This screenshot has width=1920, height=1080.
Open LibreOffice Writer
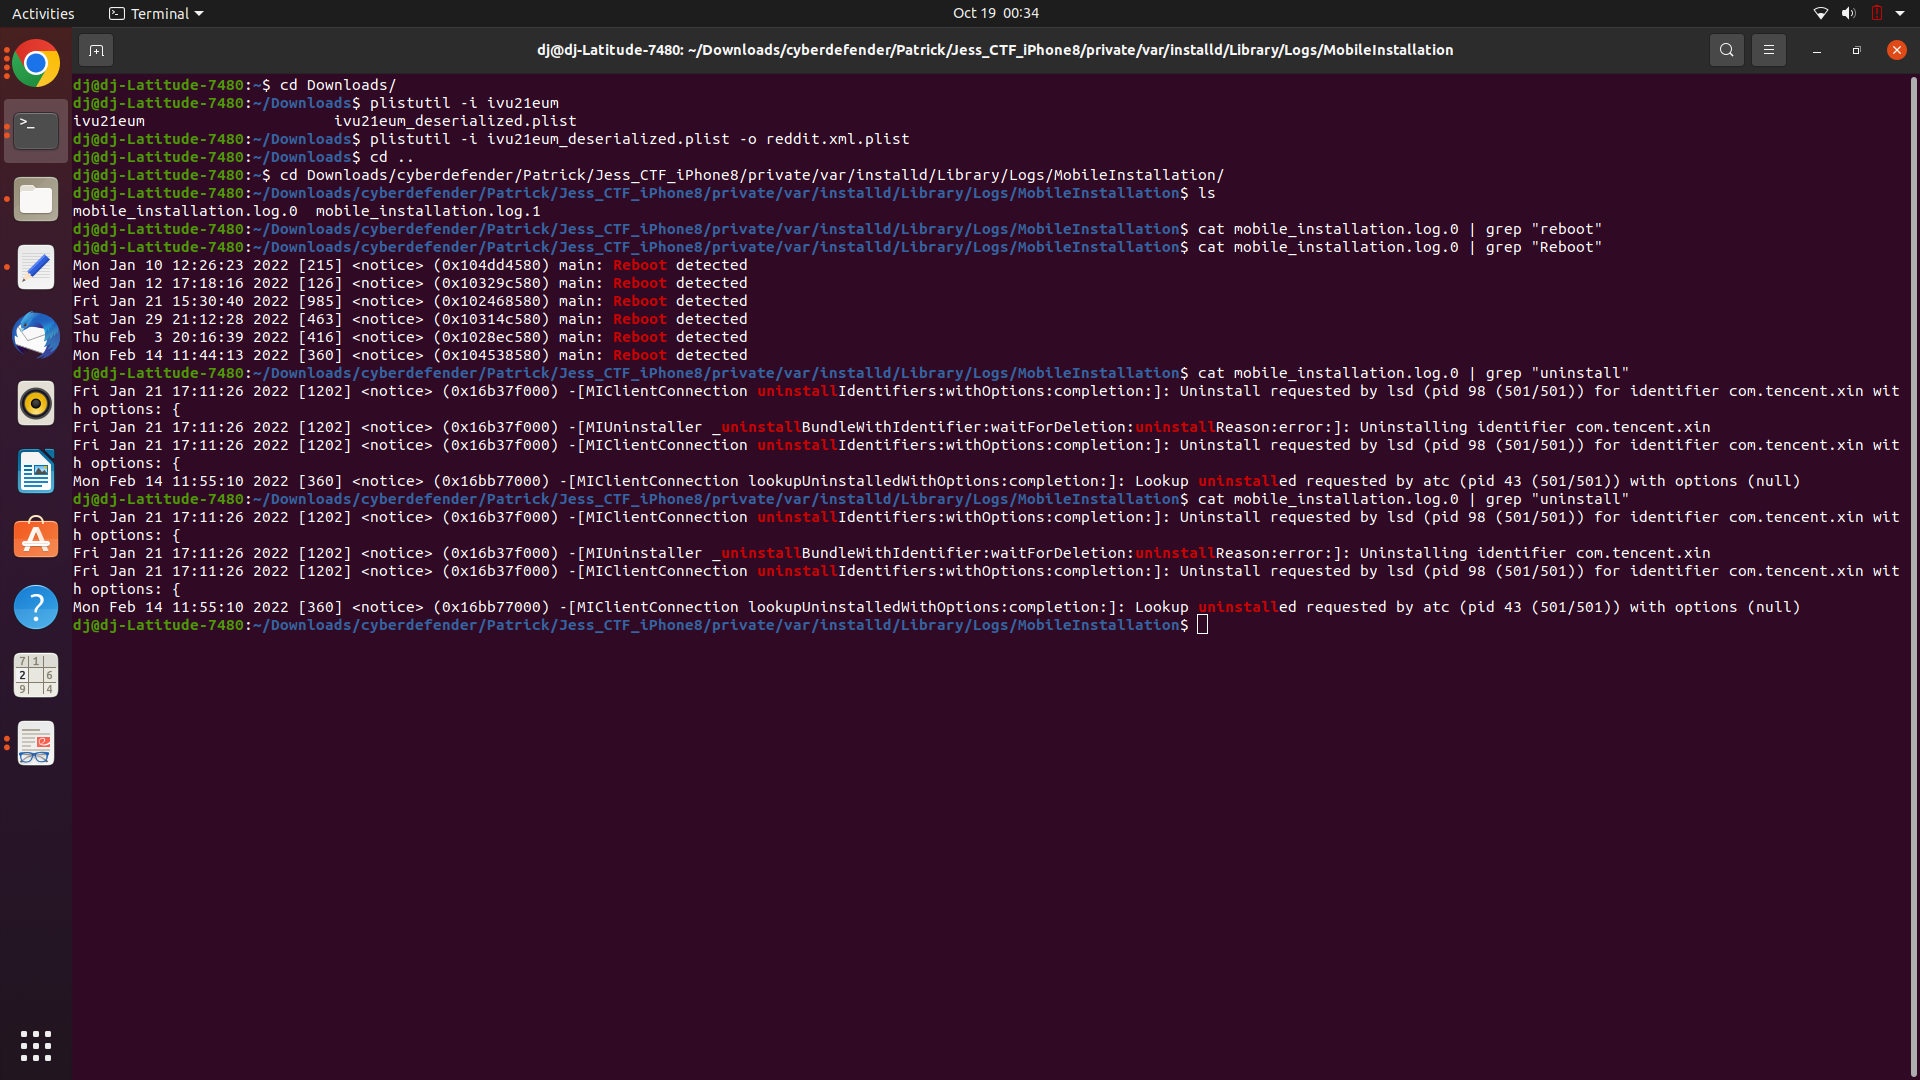(35, 470)
